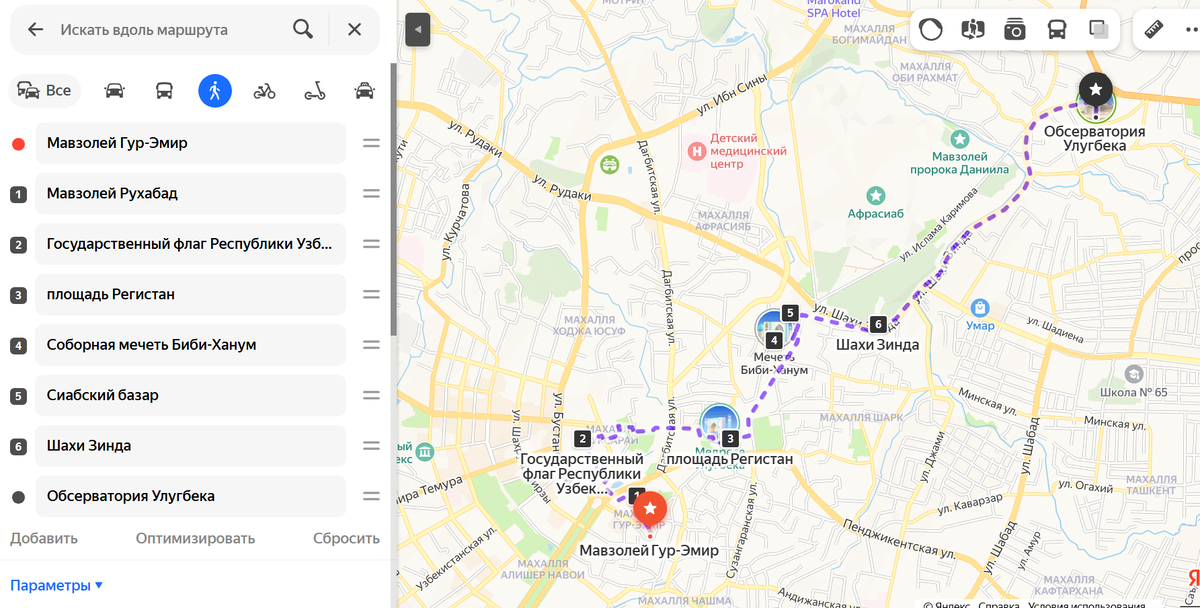Click waypoint marker 2 on map
The image size is (1200, 608).
(582, 438)
